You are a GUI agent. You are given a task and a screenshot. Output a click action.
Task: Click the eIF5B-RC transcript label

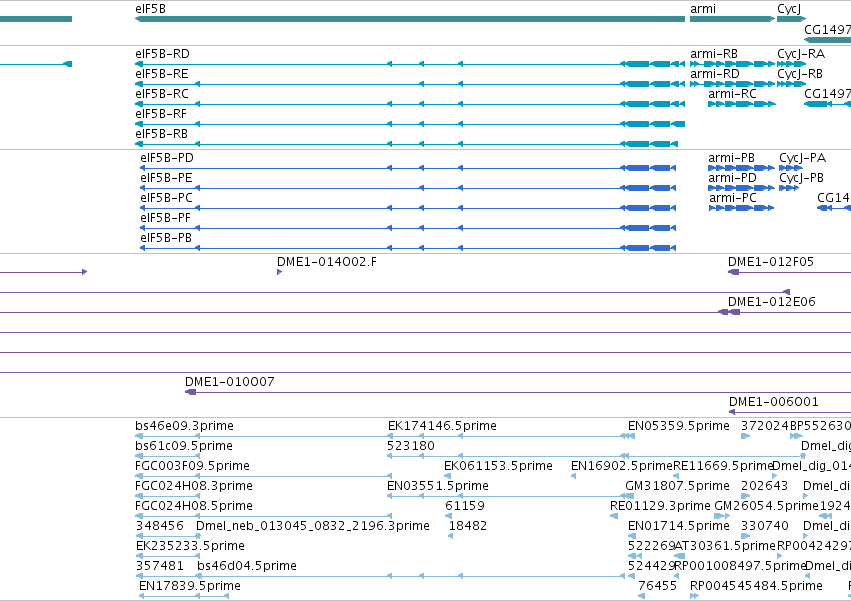click(x=162, y=94)
